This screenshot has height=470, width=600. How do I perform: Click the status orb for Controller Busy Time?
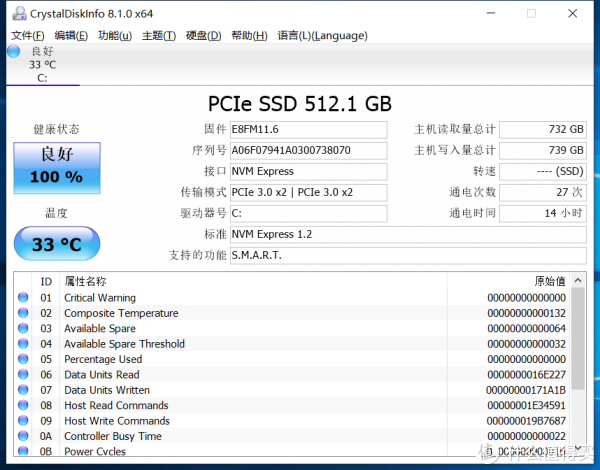pos(23,436)
